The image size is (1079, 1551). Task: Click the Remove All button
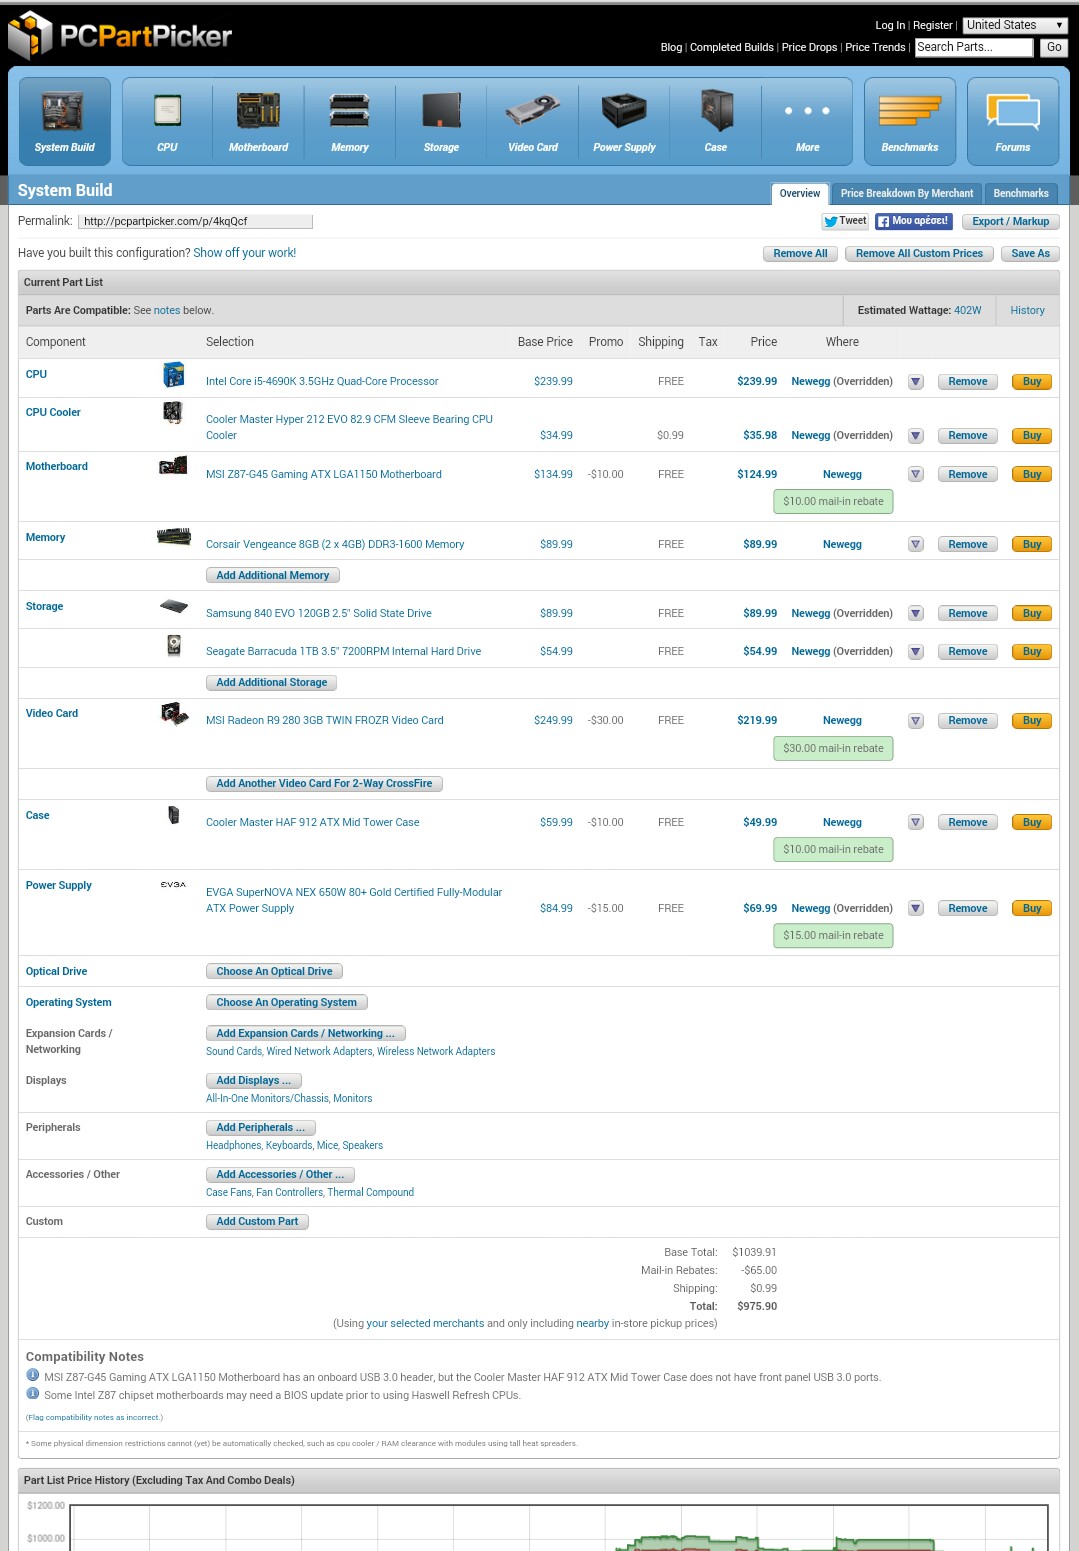[x=800, y=254]
